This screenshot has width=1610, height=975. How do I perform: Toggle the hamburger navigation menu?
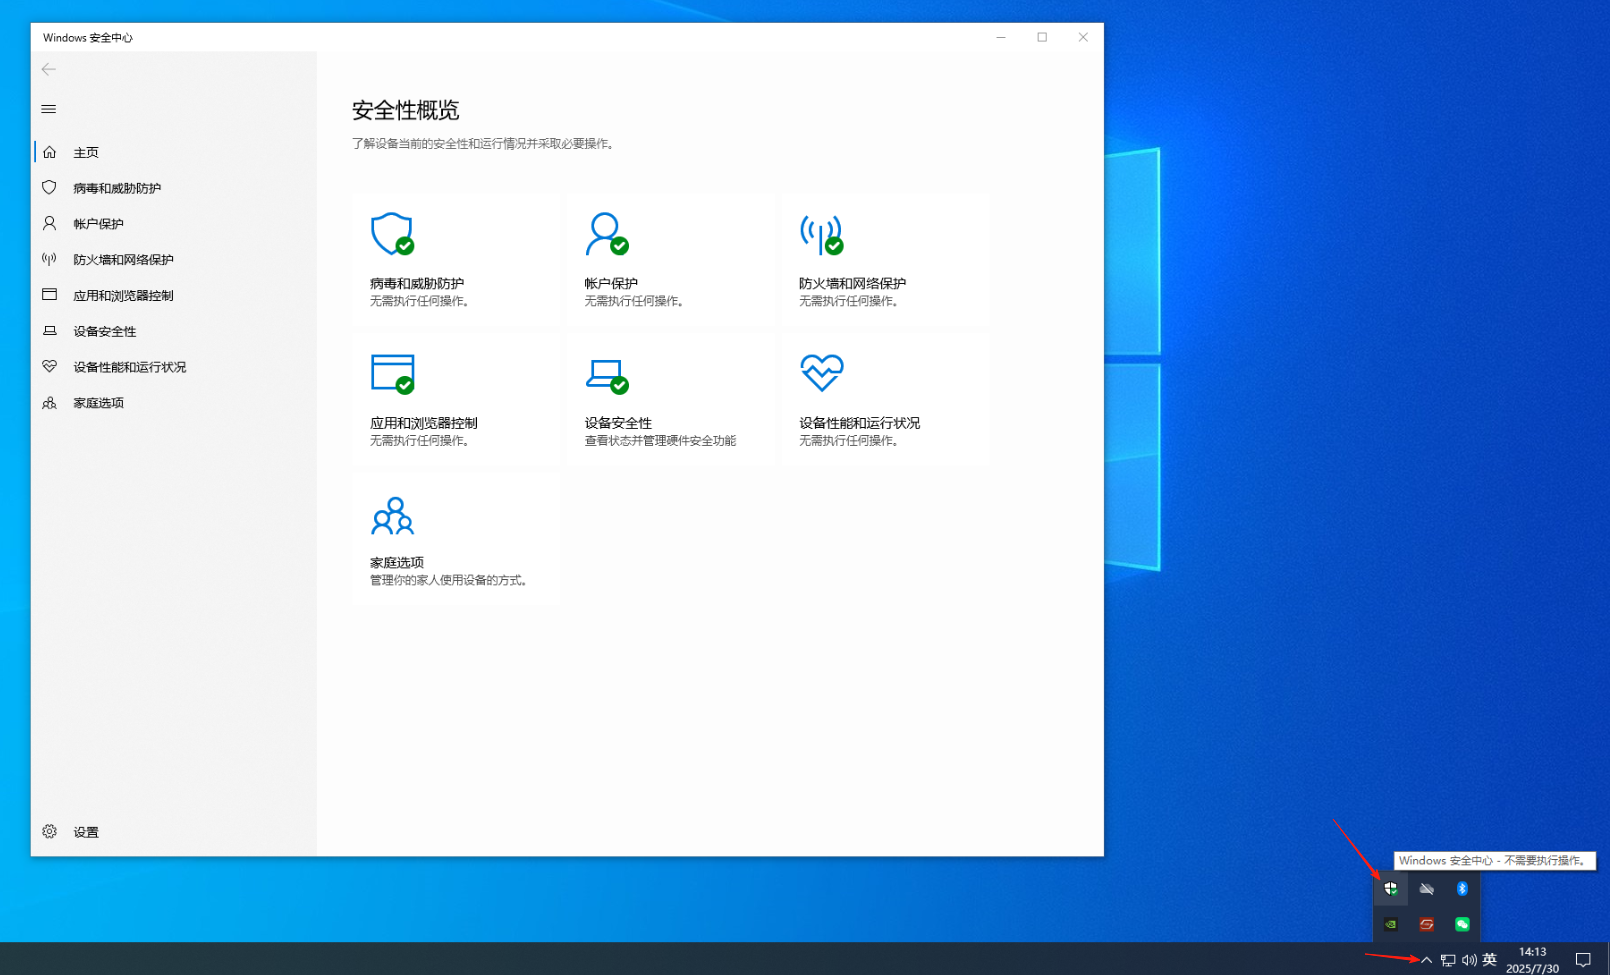(x=49, y=109)
